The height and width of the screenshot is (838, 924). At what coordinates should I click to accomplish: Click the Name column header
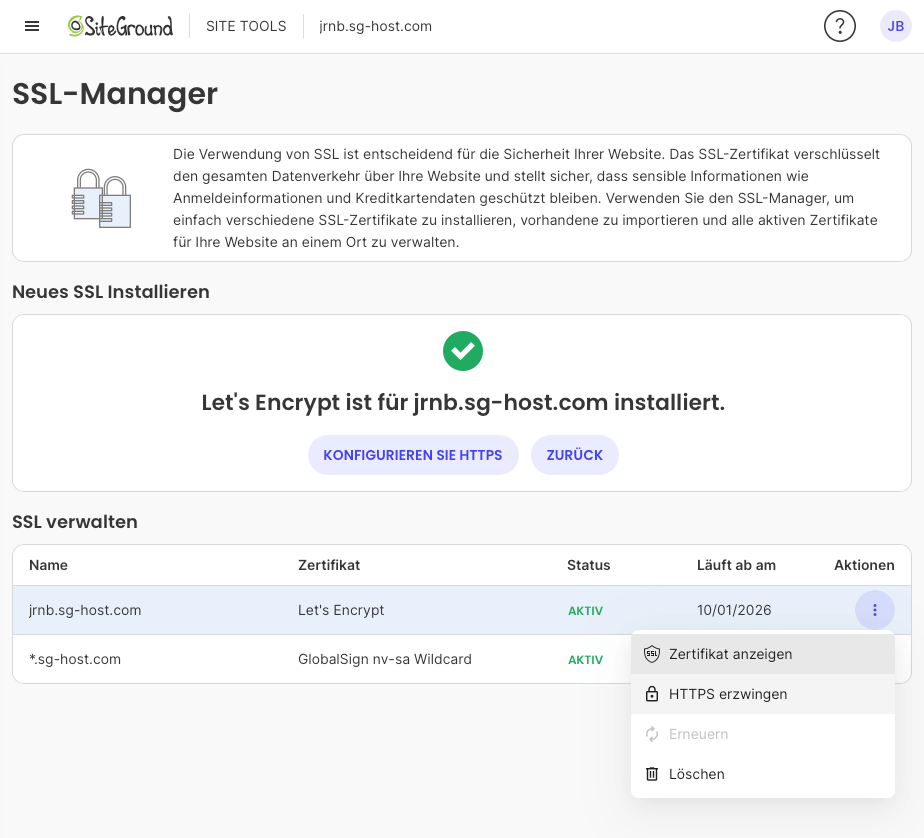pos(48,565)
